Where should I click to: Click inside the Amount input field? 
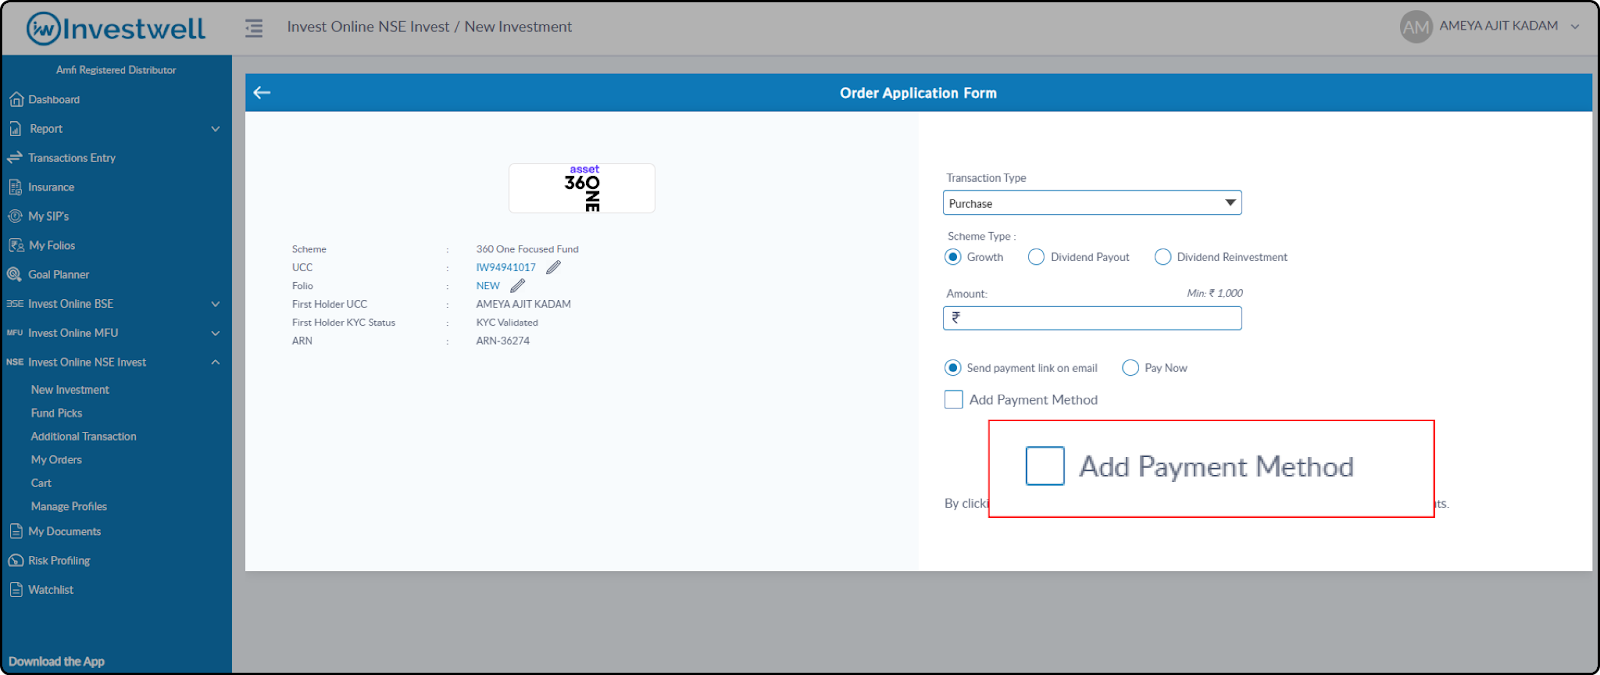click(1092, 318)
